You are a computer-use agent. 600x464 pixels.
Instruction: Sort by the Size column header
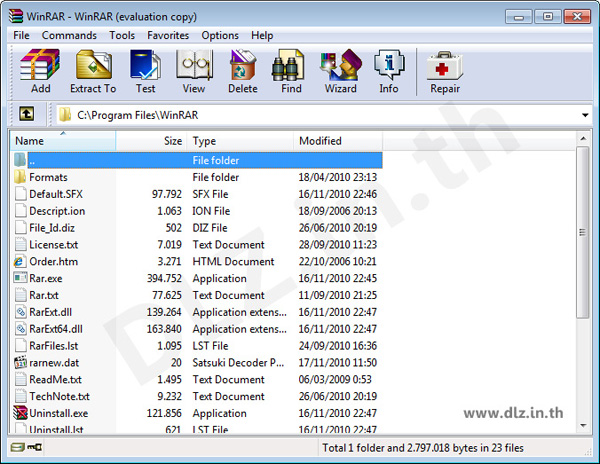click(151, 141)
